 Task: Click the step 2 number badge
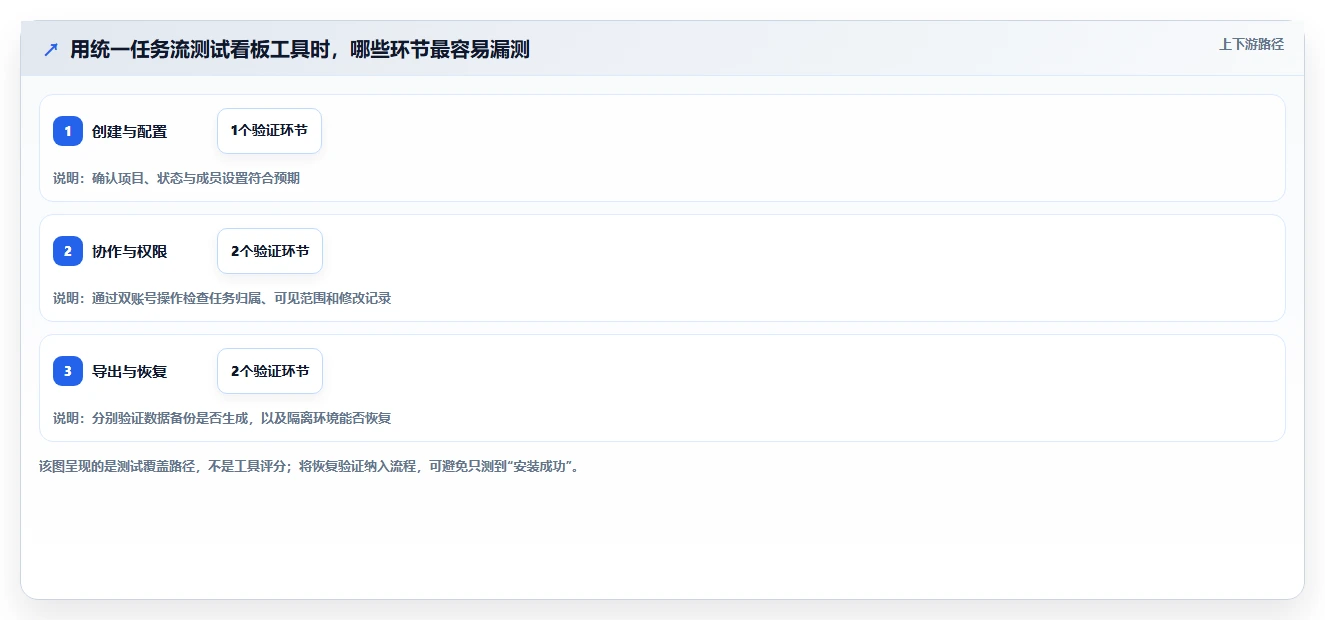click(x=68, y=251)
